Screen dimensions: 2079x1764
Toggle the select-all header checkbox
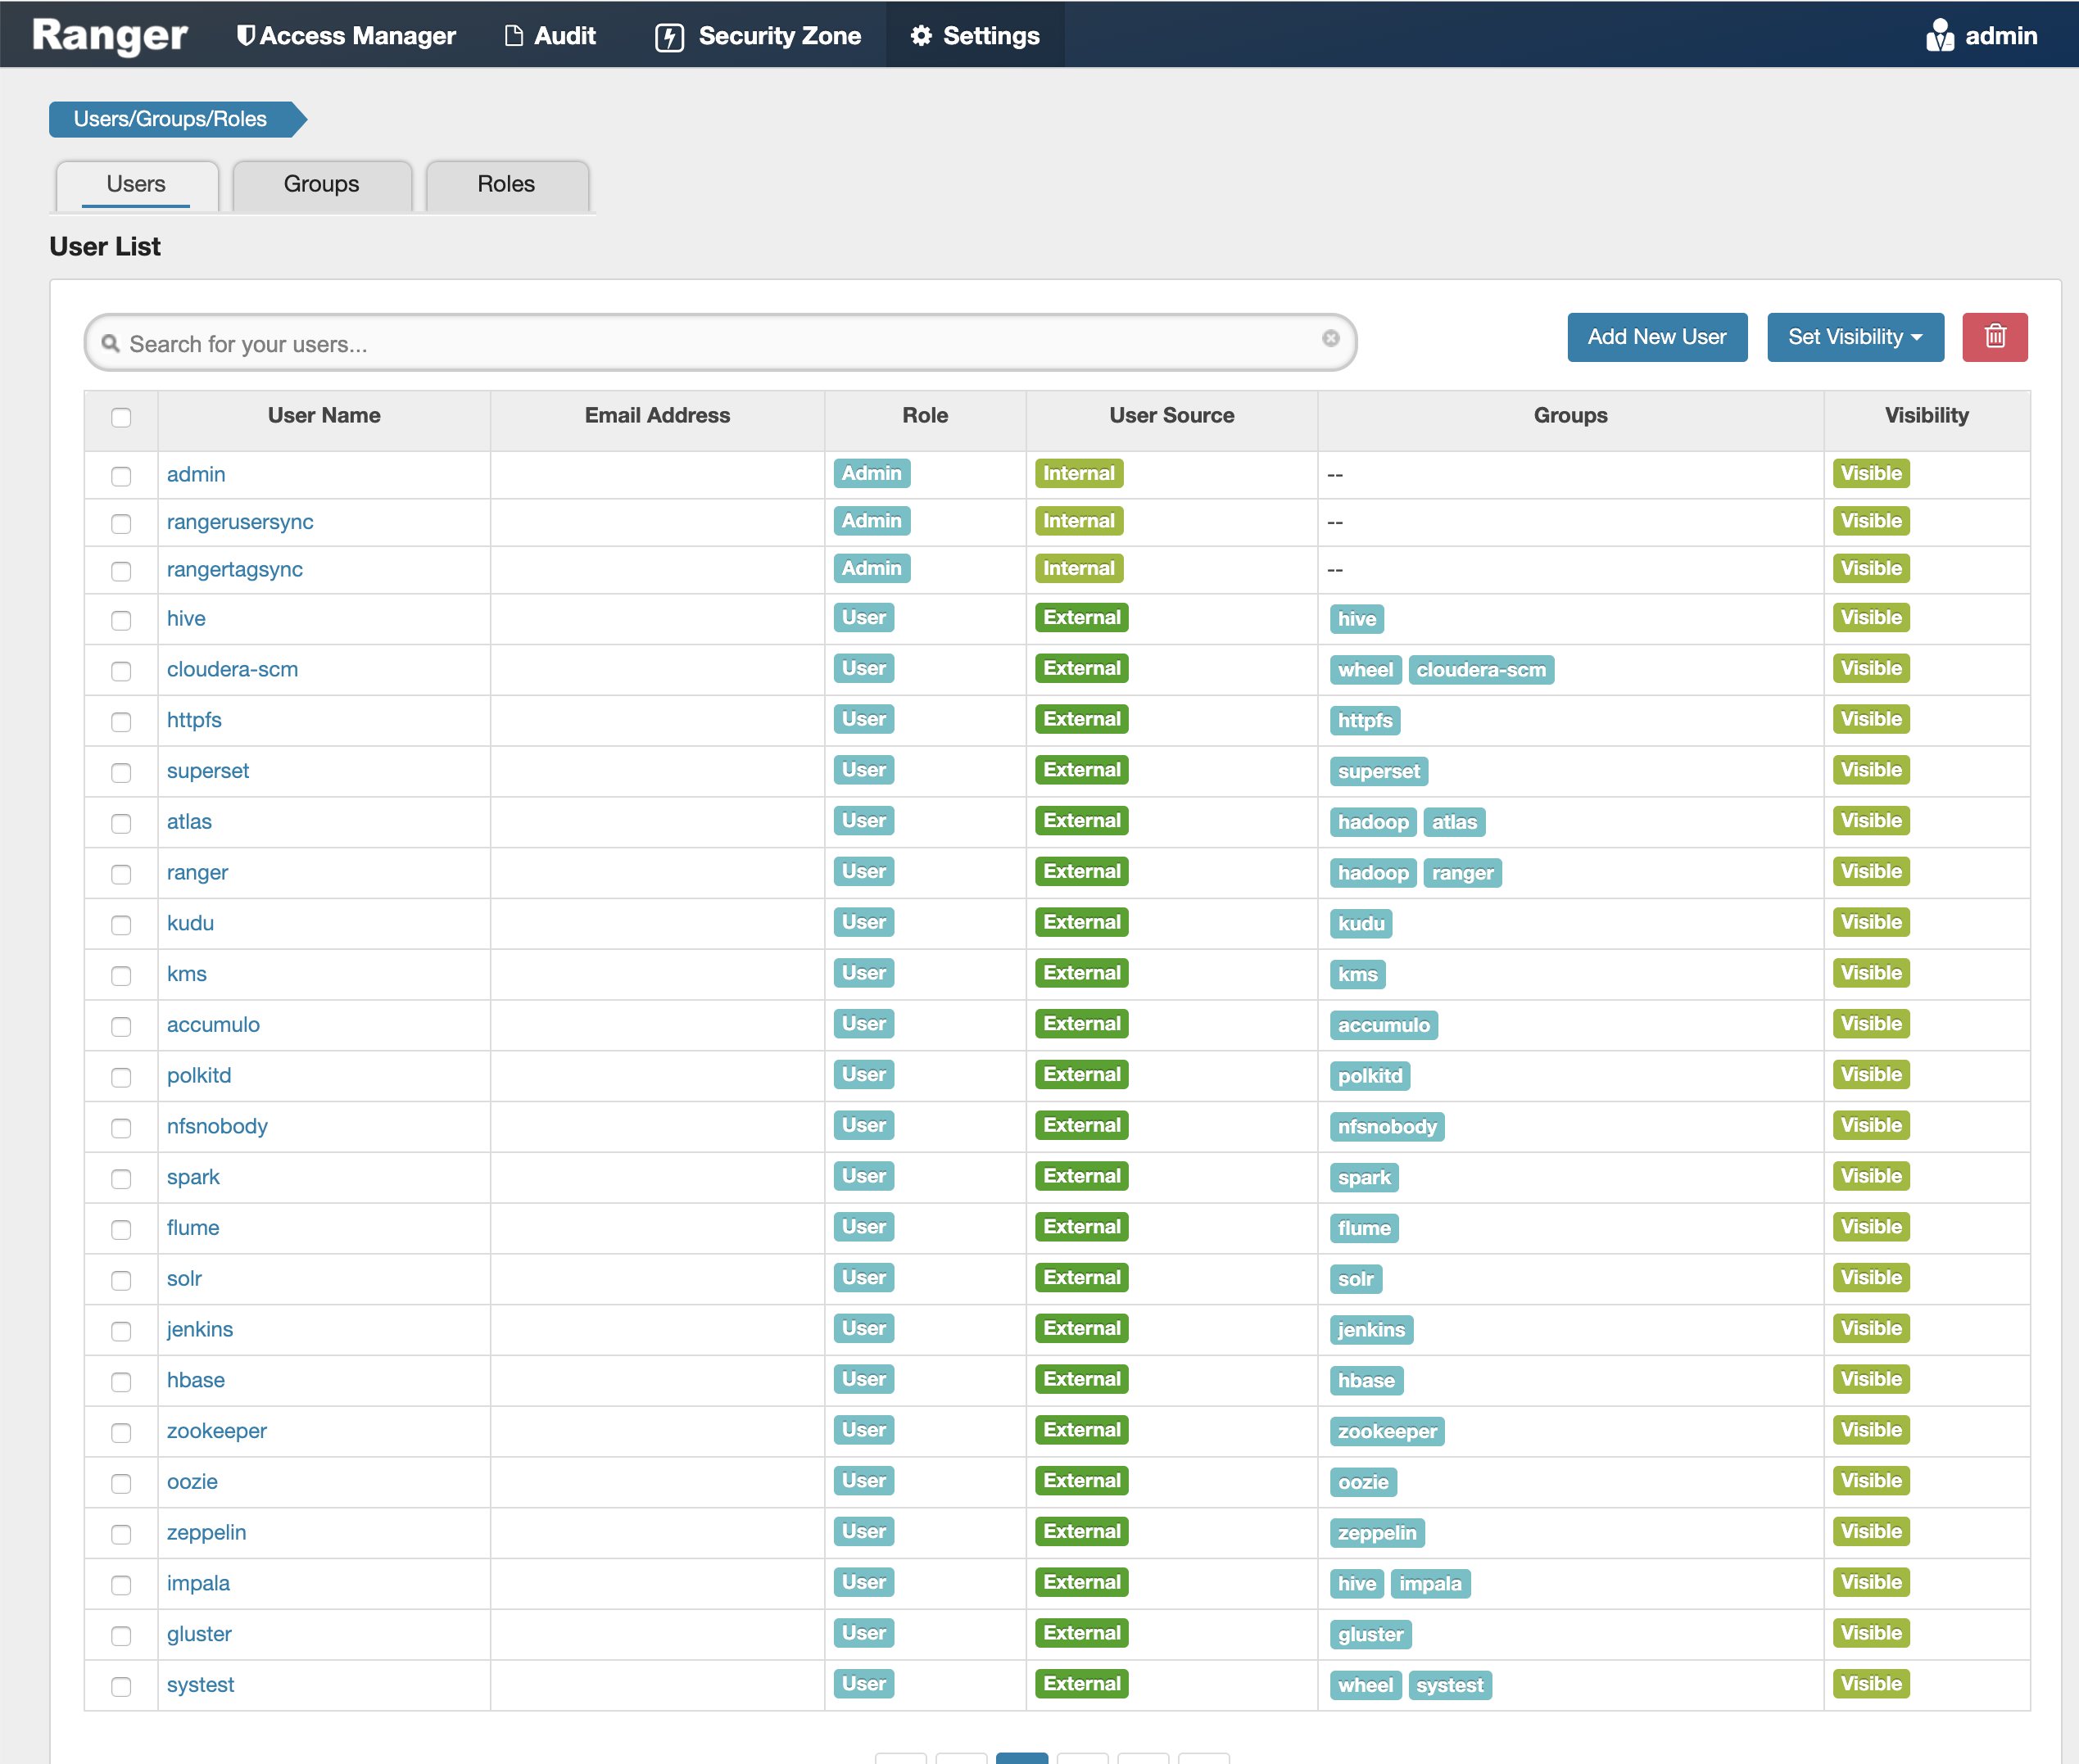pyautogui.click(x=121, y=417)
